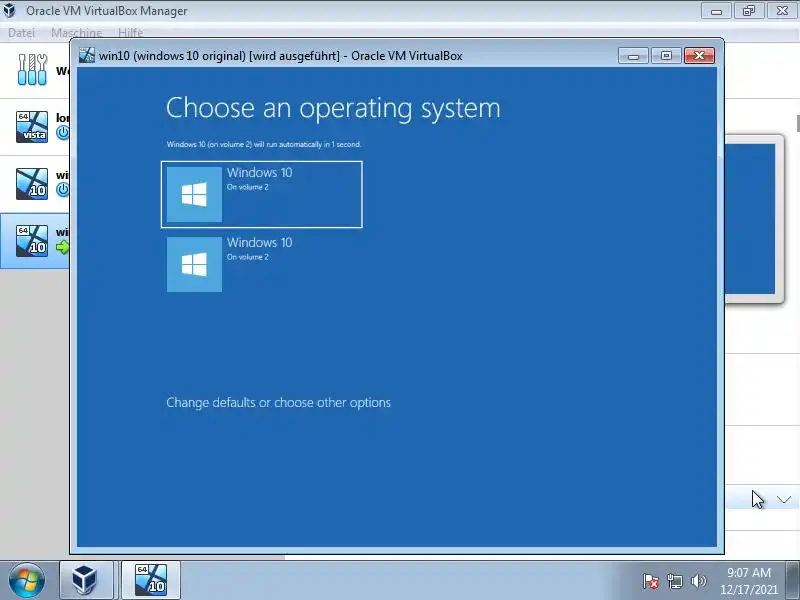Click the Windows Start orb
The image size is (800, 600).
click(x=27, y=580)
